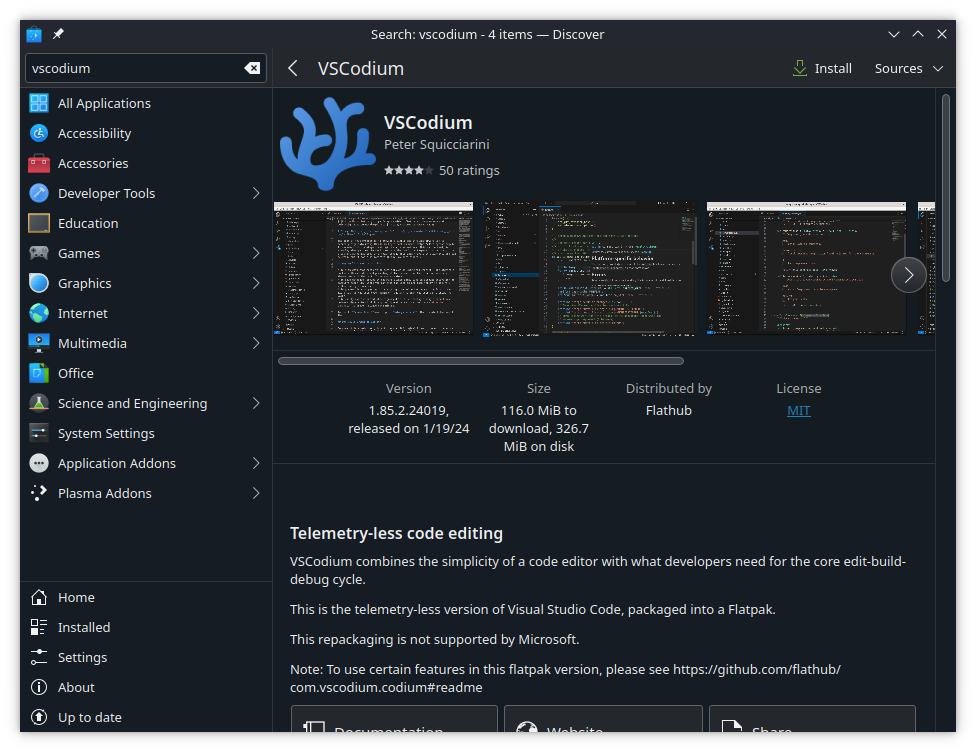Open the 50 ratings reviews
Image resolution: width=976 pixels, height=752 pixels.
pos(469,170)
